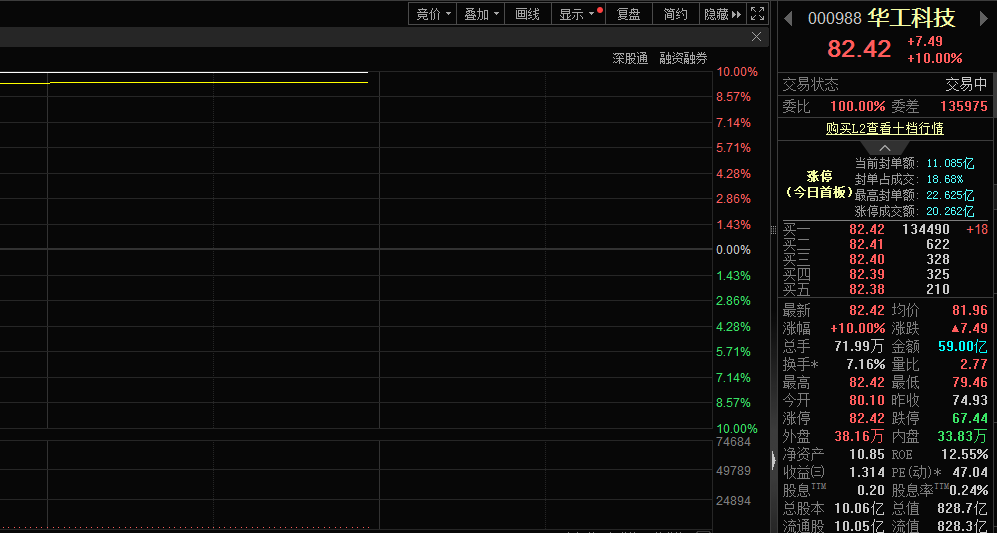This screenshot has height=533, width=997.
Task: Open the 叠加 overlay dropdown
Action: [x=482, y=14]
